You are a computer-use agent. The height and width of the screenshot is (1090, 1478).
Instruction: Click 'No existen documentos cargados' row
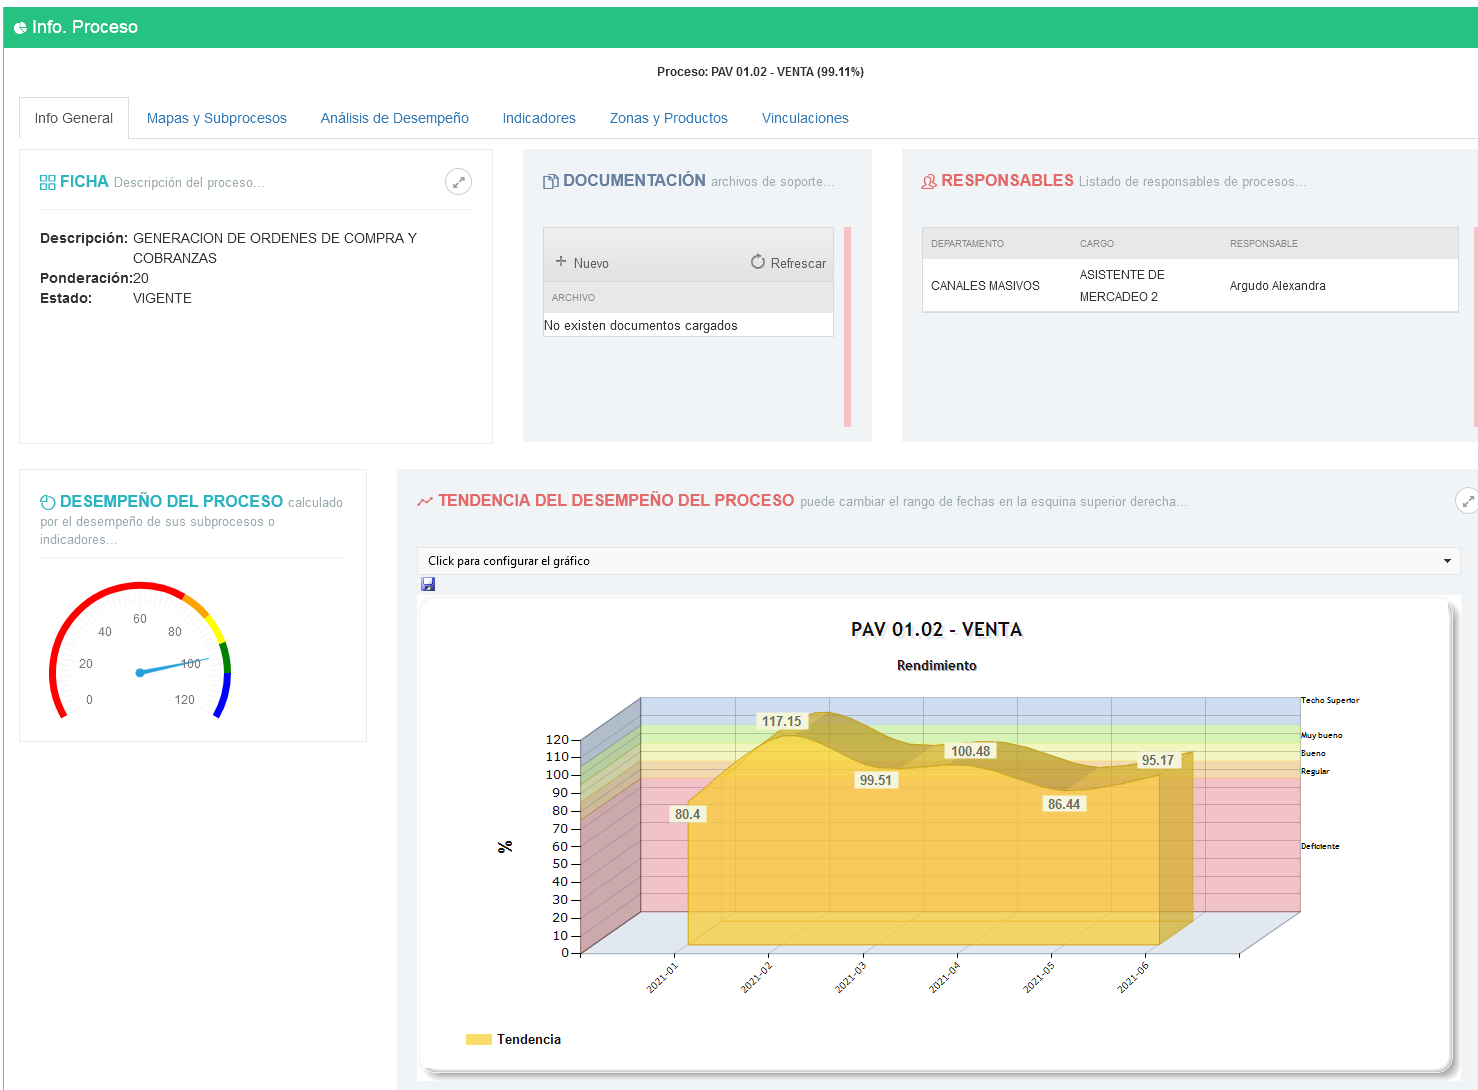pyautogui.click(x=688, y=325)
